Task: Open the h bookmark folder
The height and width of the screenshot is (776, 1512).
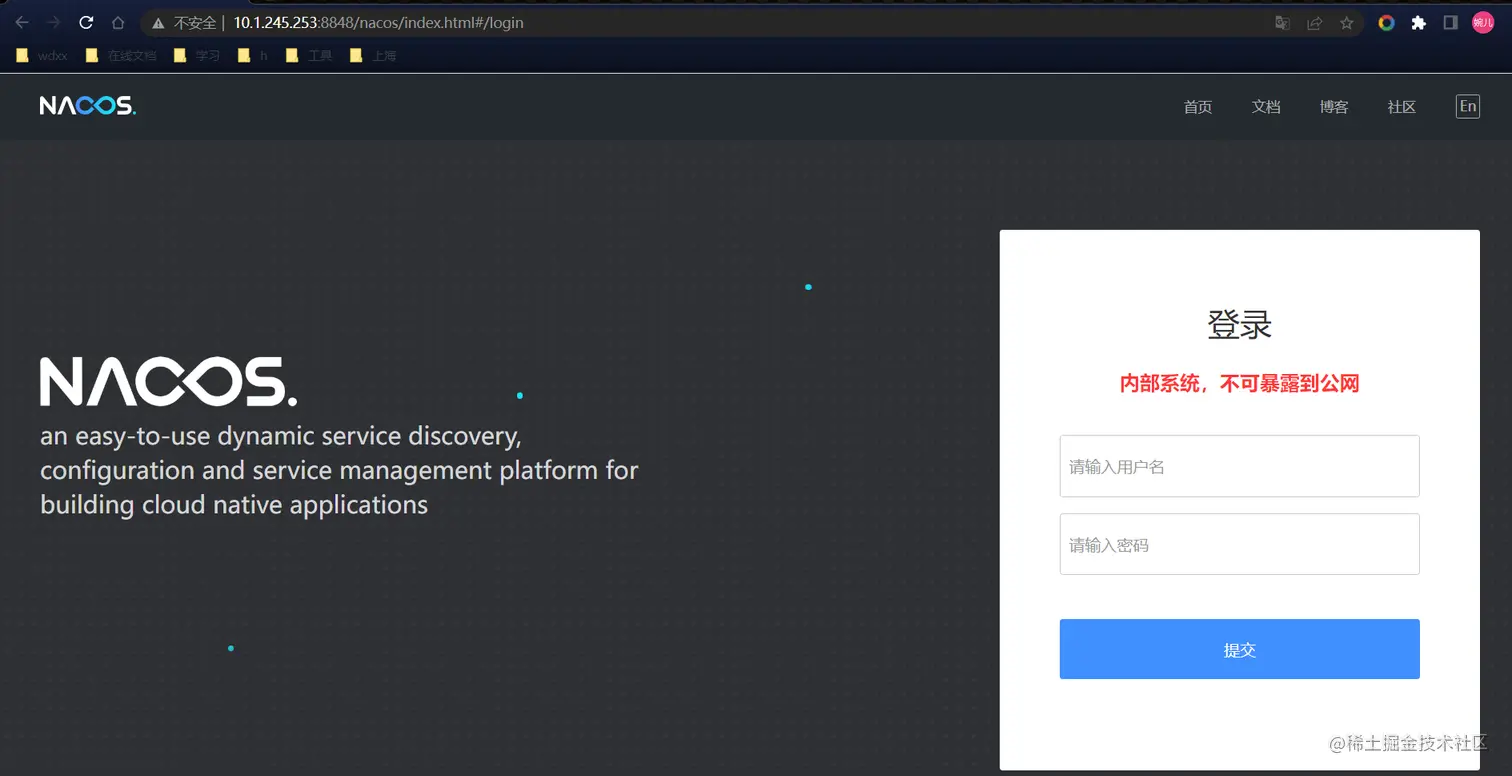Action: (252, 56)
